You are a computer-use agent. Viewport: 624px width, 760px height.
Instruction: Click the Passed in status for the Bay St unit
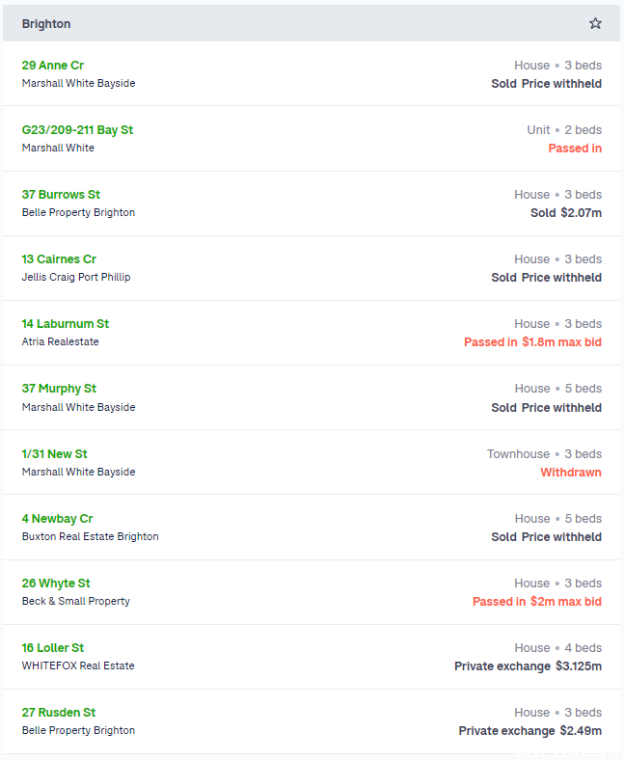[x=575, y=148]
